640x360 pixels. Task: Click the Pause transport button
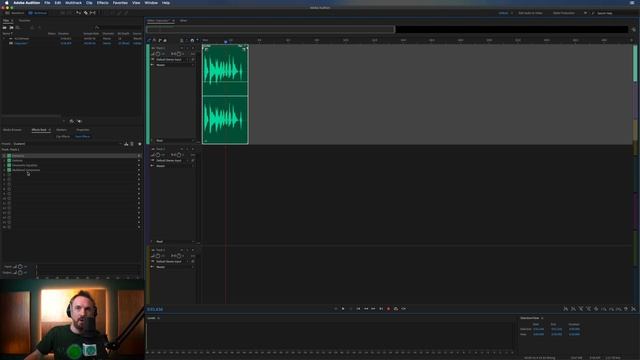point(351,309)
